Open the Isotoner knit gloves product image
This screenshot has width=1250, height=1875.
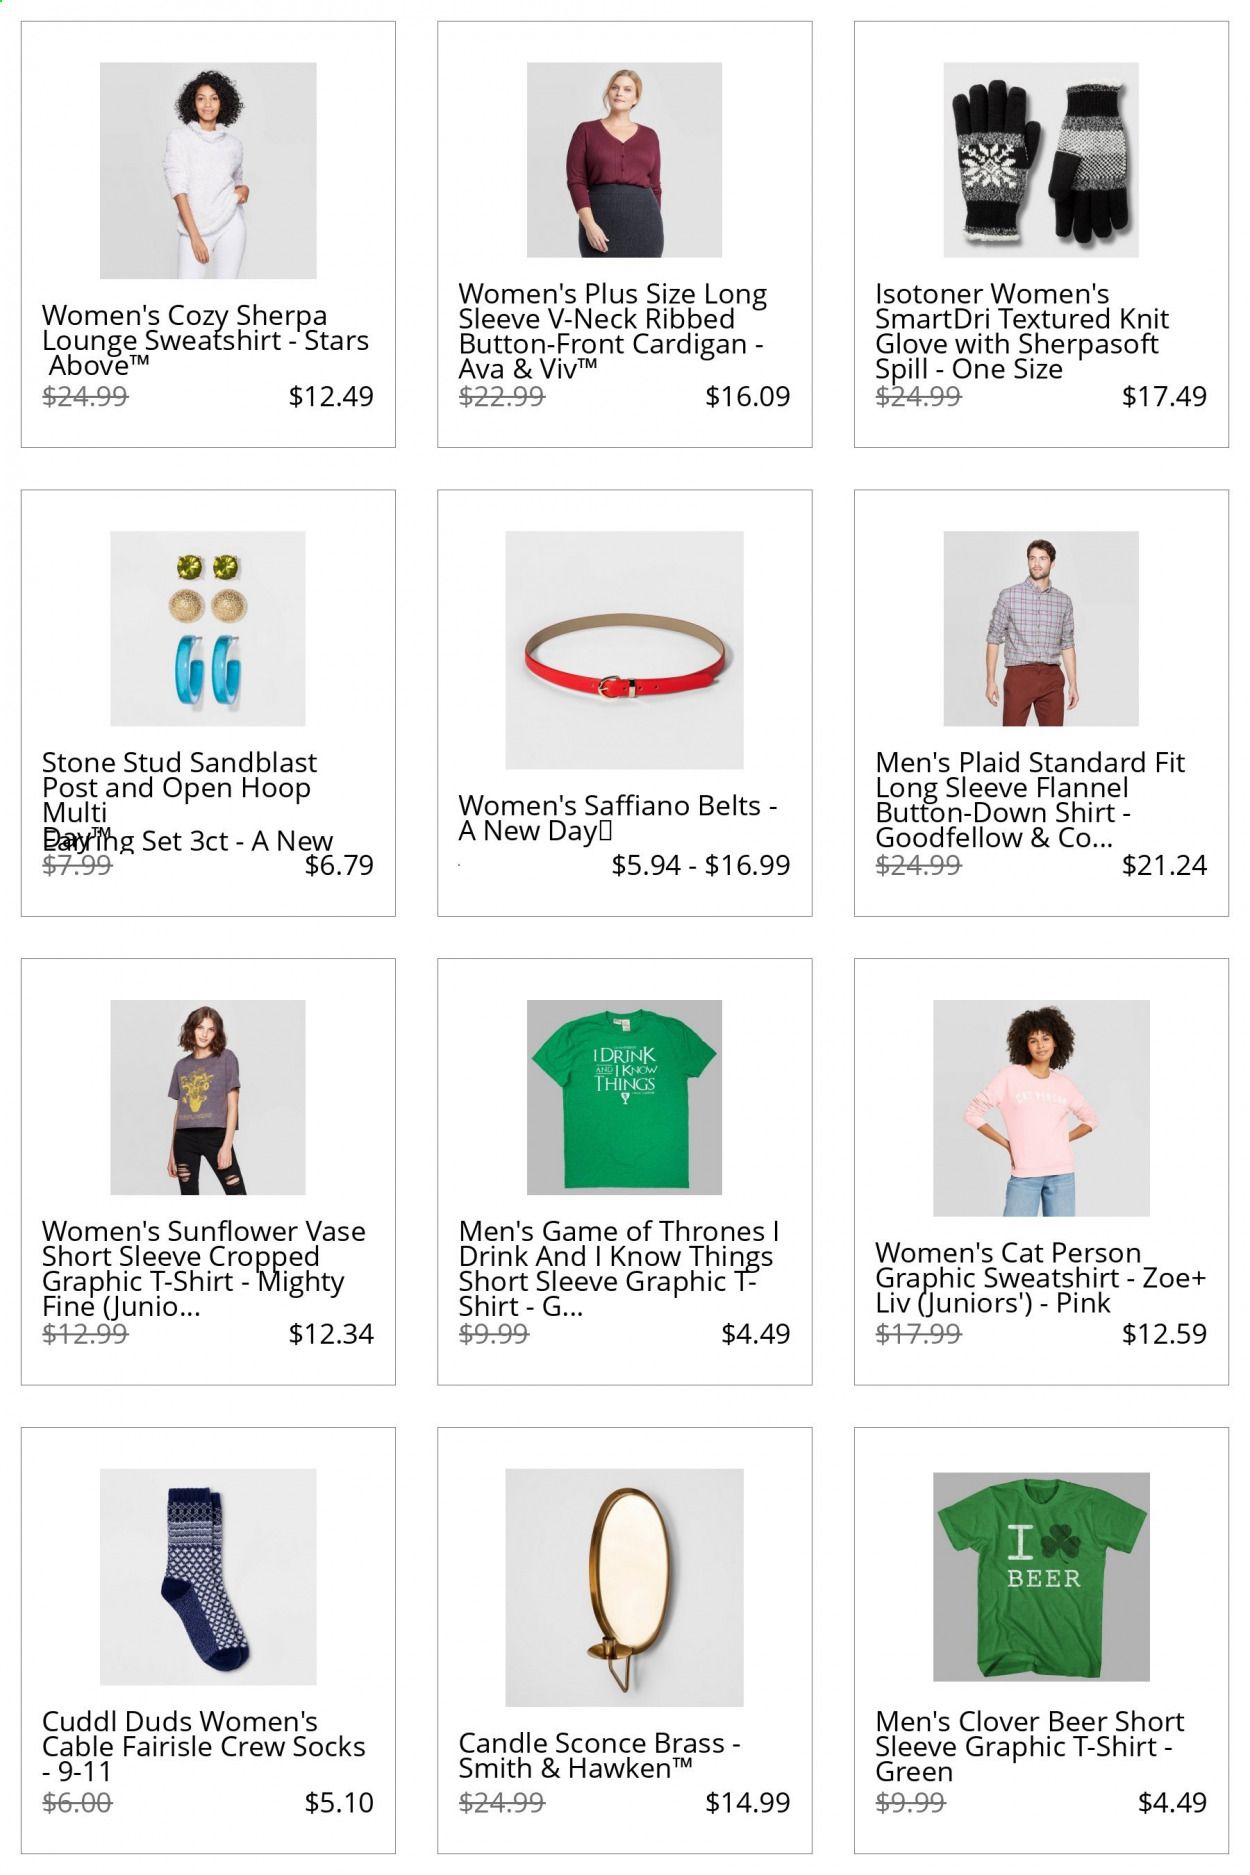[x=1041, y=160]
